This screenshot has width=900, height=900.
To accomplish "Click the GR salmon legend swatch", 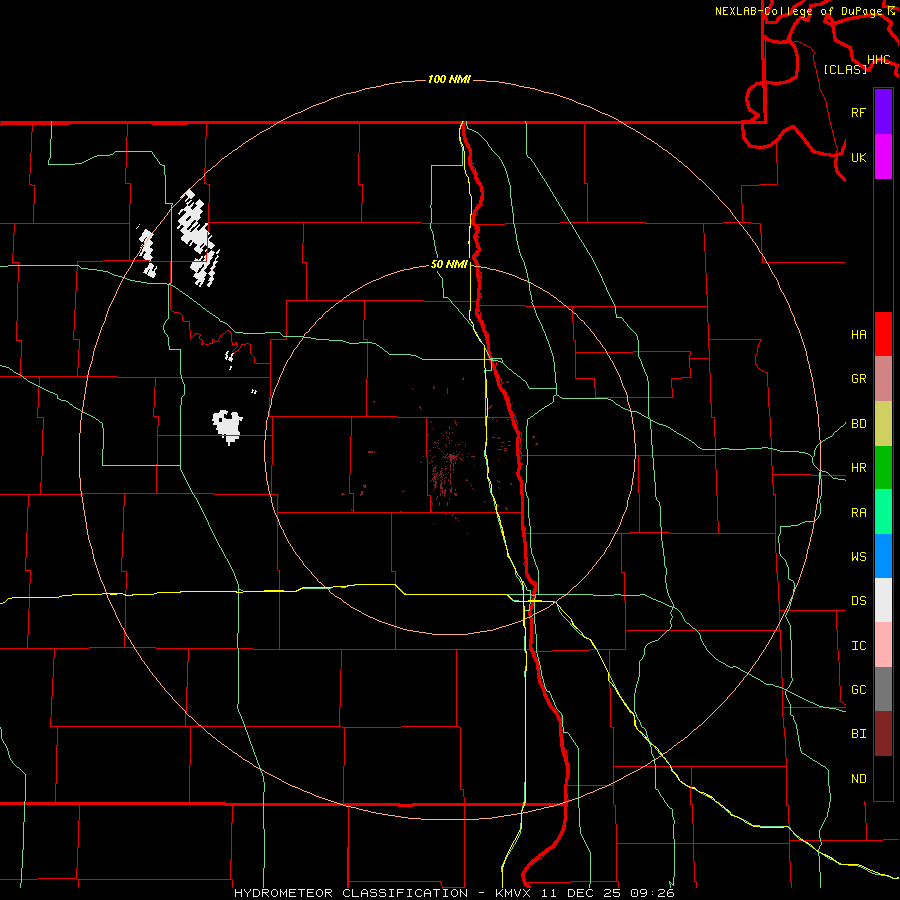I will (x=883, y=379).
